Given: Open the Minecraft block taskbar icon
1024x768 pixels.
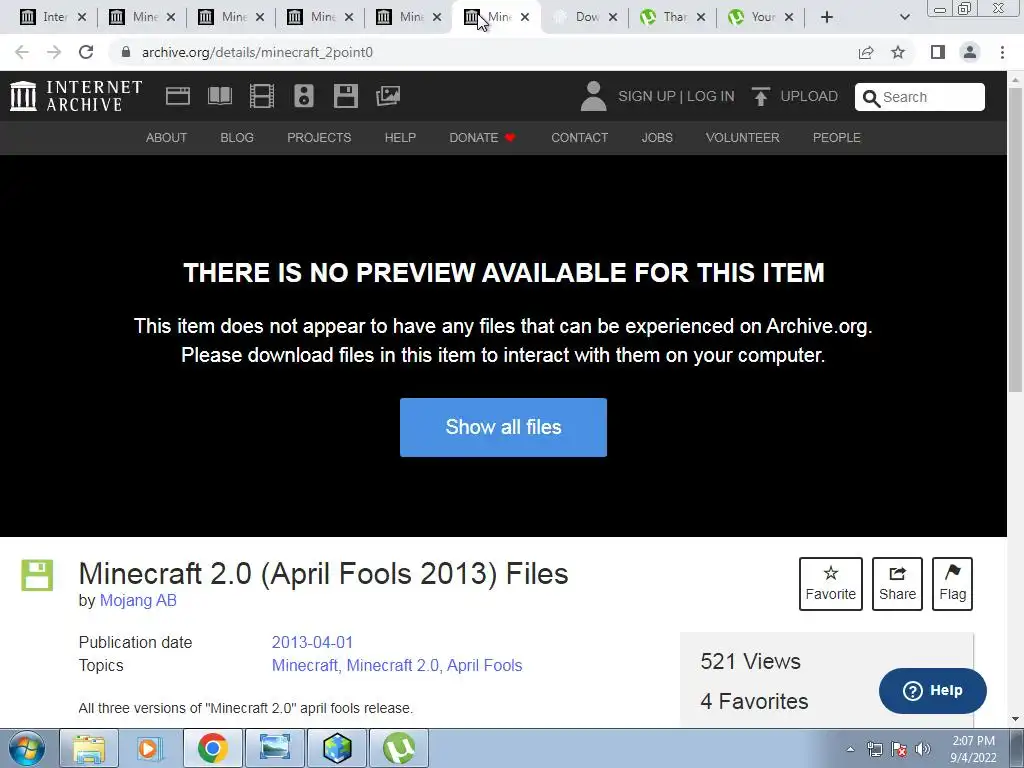Looking at the screenshot, I should pos(337,748).
